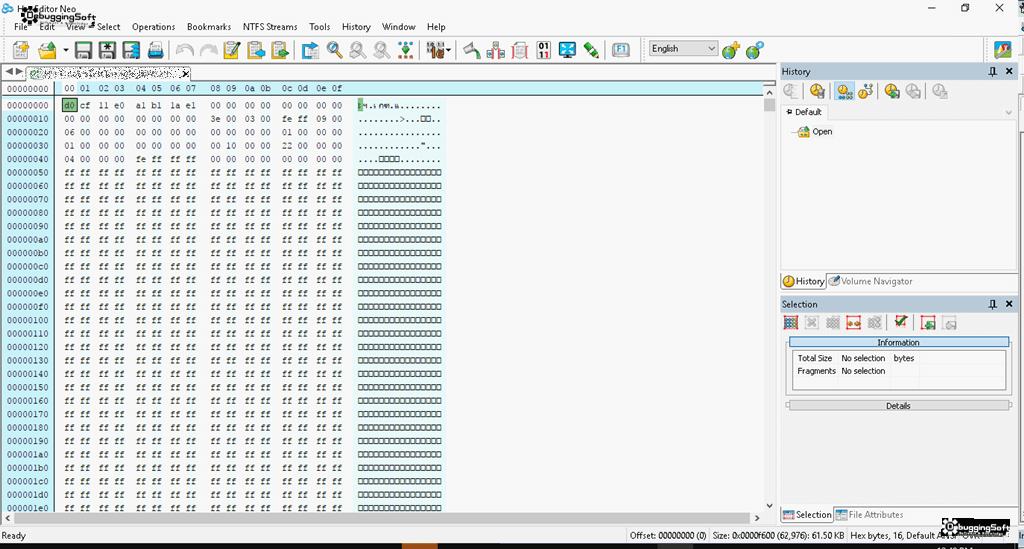Click the Select All grid icon
Image resolution: width=1024 pixels, height=549 pixels.
coord(791,322)
